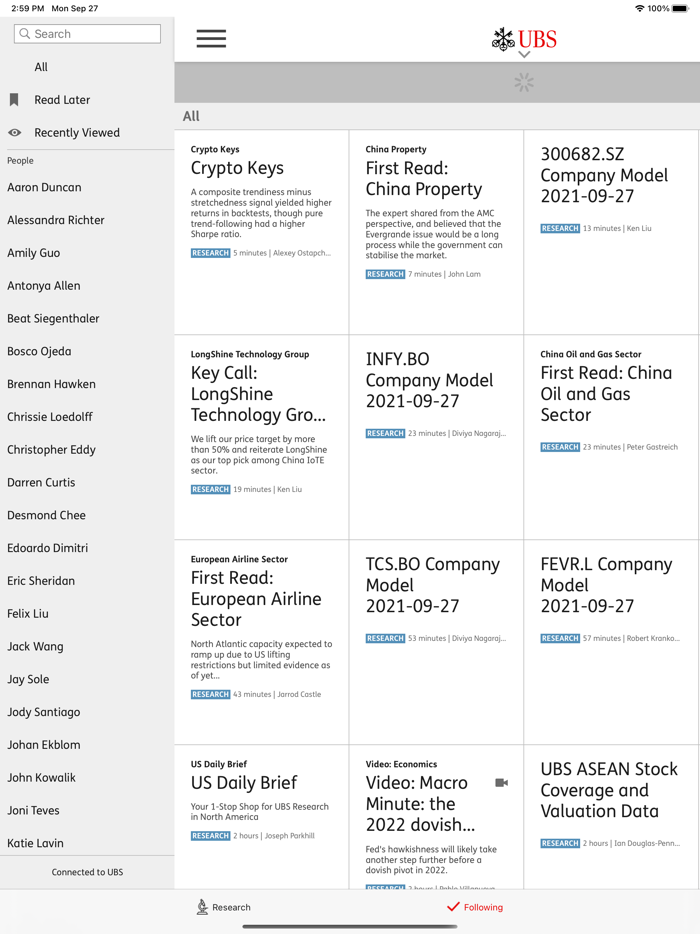Select Johan Ekblom in People
This screenshot has width=700, height=934.
coord(43,744)
